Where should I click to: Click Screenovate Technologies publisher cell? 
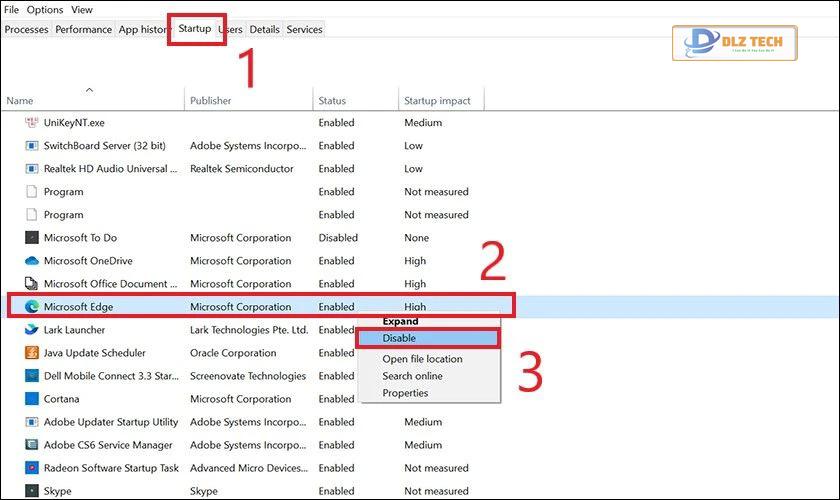[x=248, y=376]
